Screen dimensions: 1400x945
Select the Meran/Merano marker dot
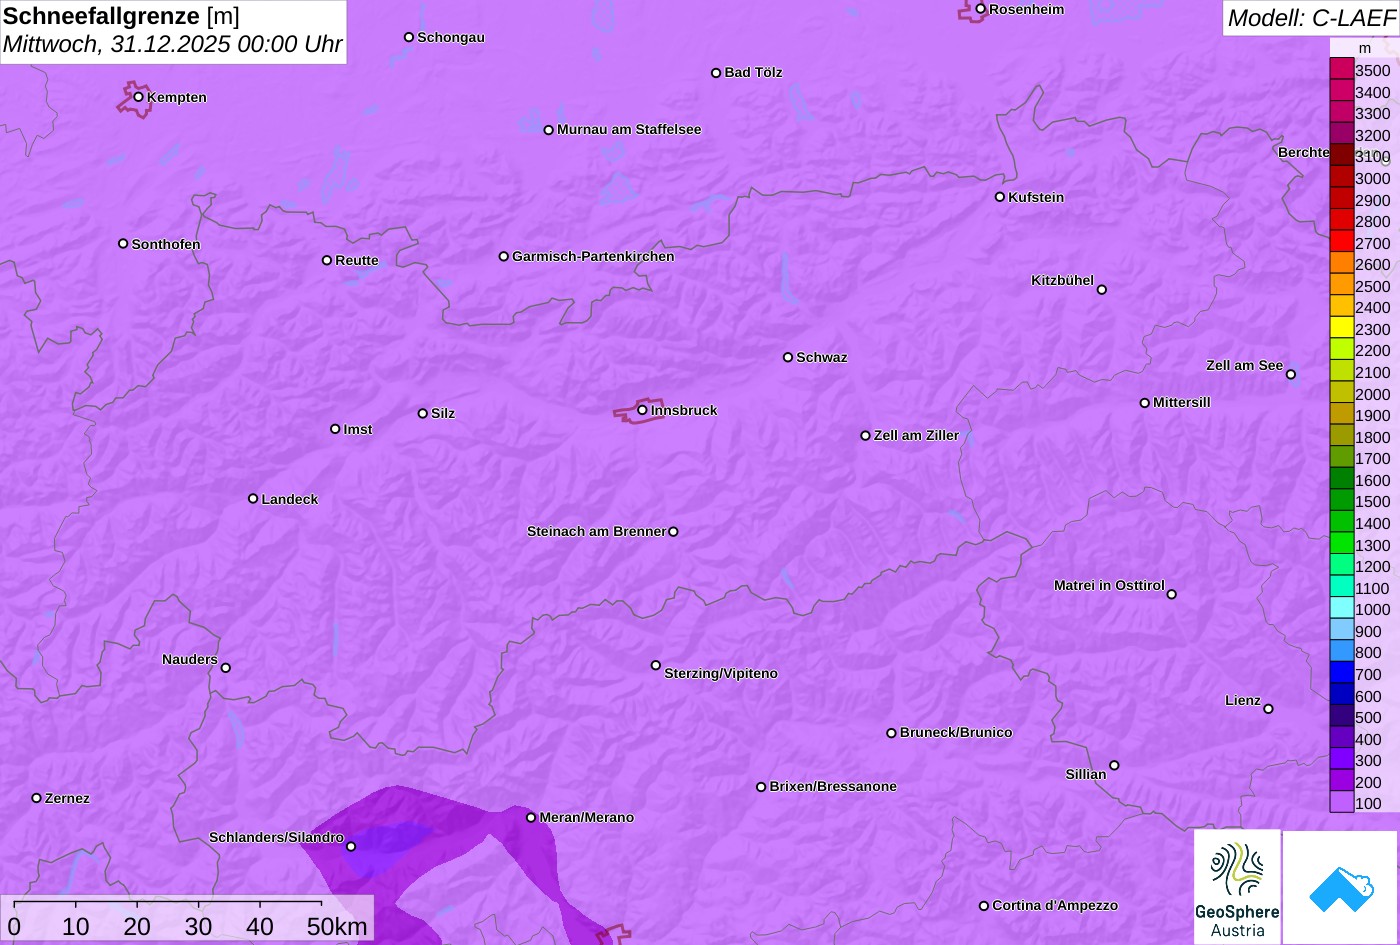531,817
